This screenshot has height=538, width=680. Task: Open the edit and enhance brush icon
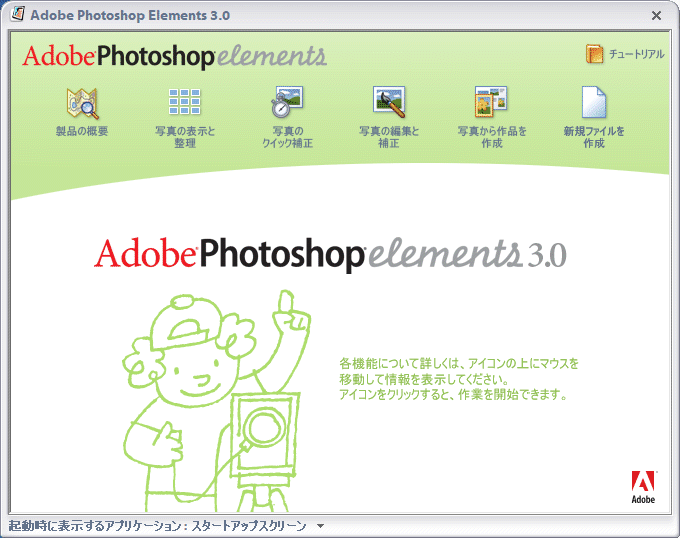[389, 102]
